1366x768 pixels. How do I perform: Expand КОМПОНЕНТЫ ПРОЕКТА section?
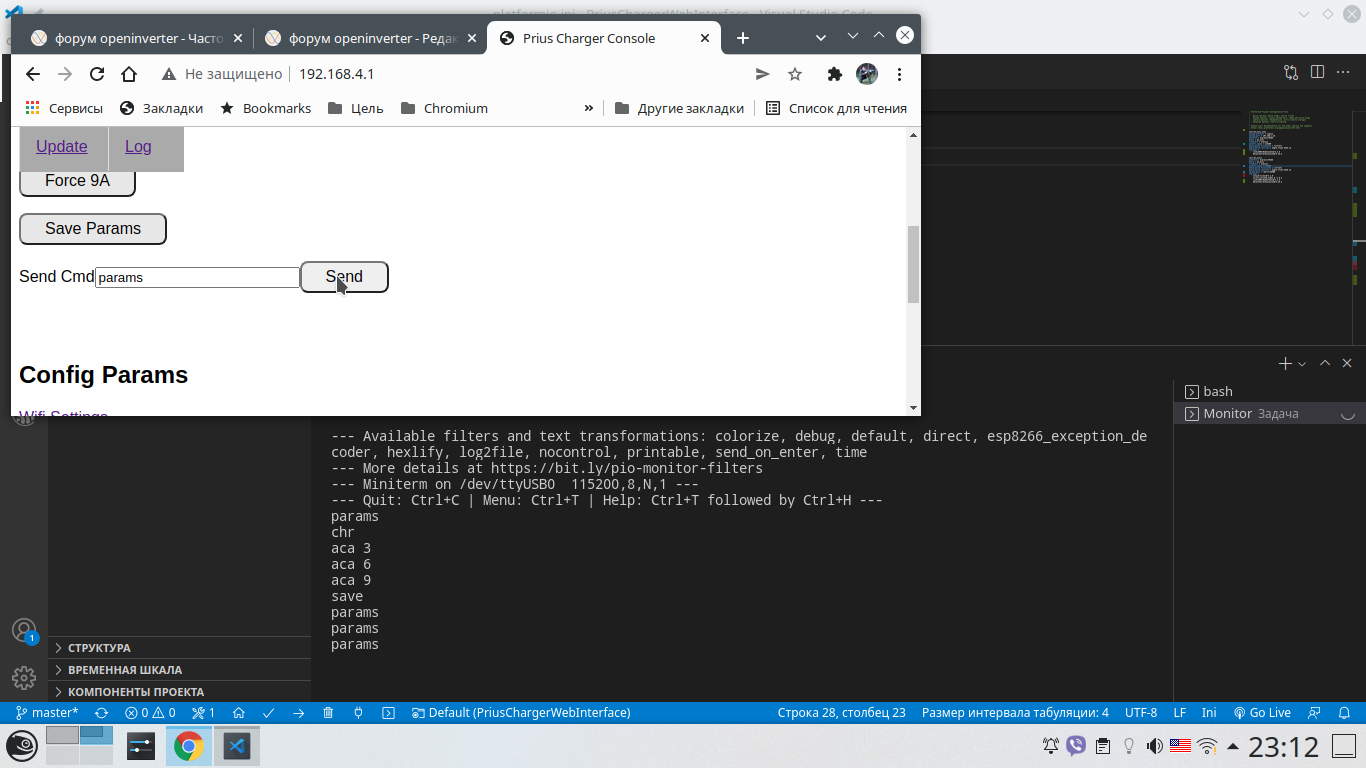(x=135, y=692)
